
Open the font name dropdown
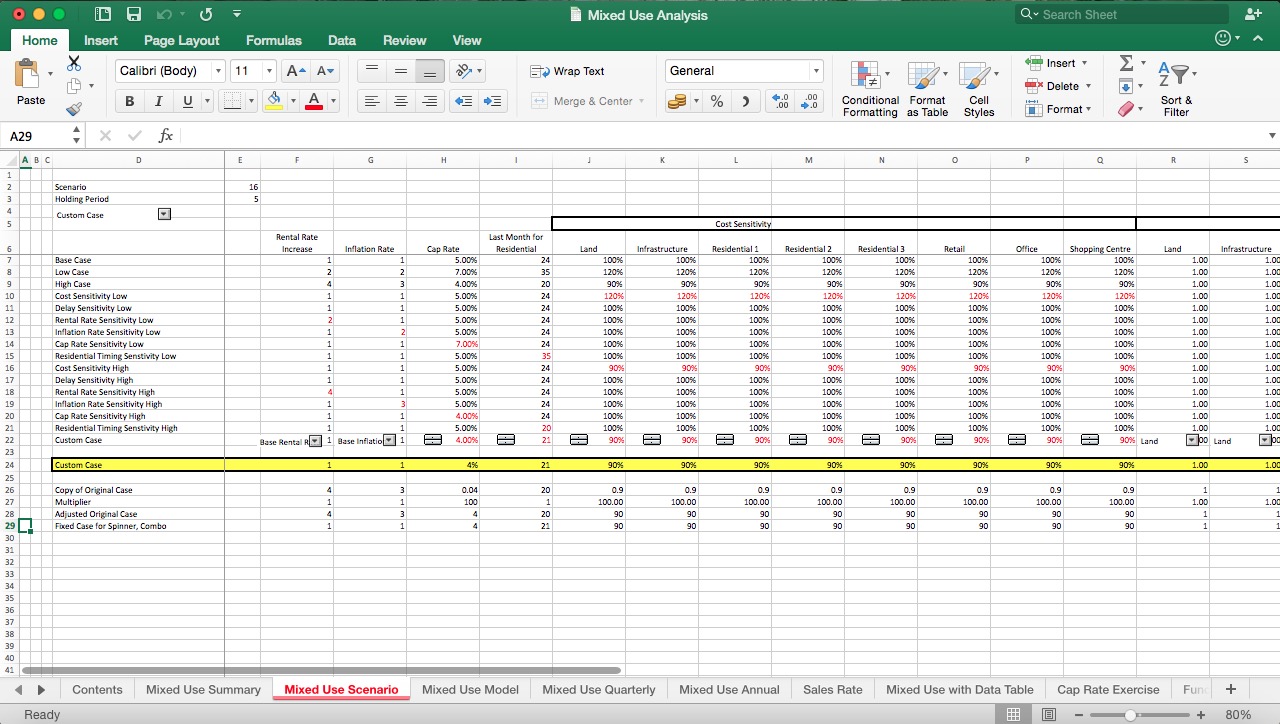click(218, 71)
